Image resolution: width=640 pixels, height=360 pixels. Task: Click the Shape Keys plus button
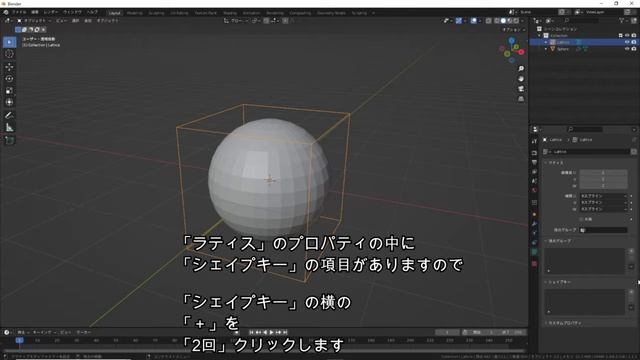631,292
